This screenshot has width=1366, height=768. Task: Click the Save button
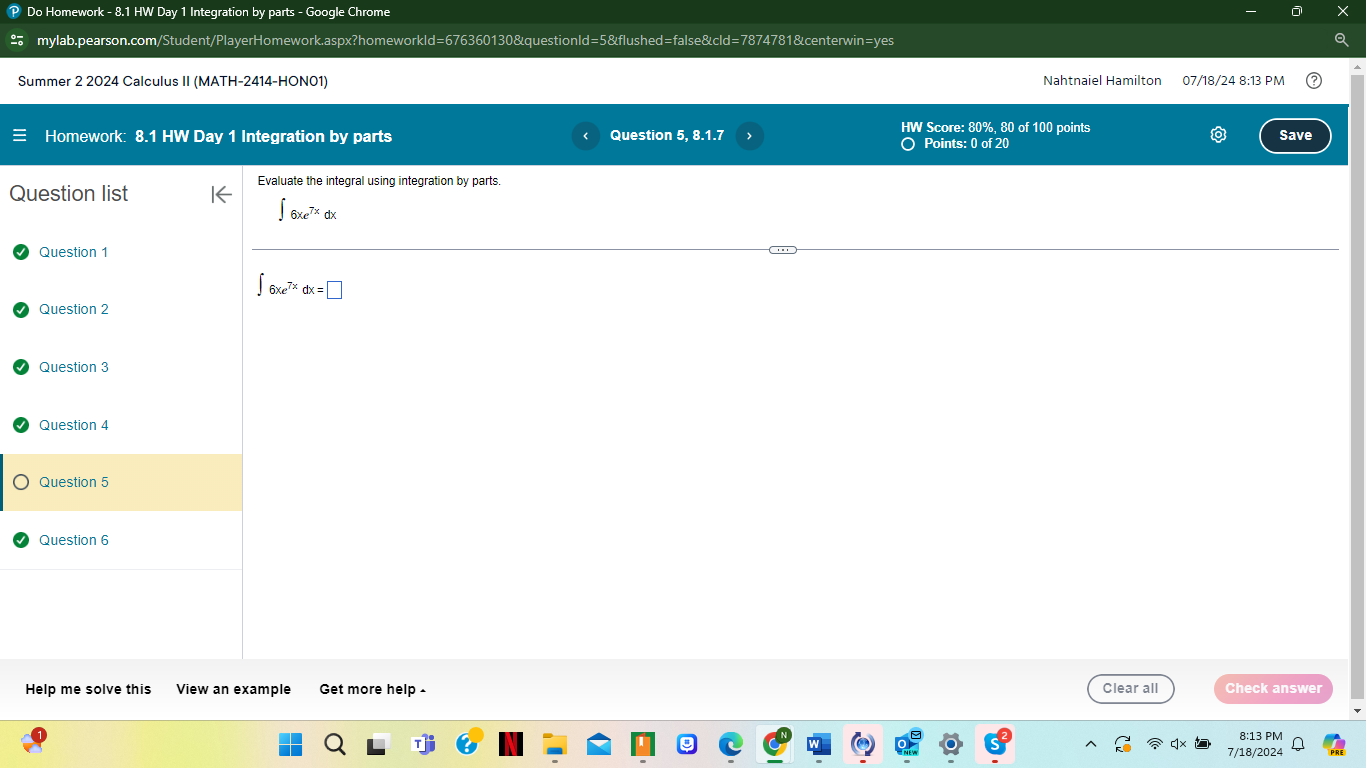[1295, 135]
